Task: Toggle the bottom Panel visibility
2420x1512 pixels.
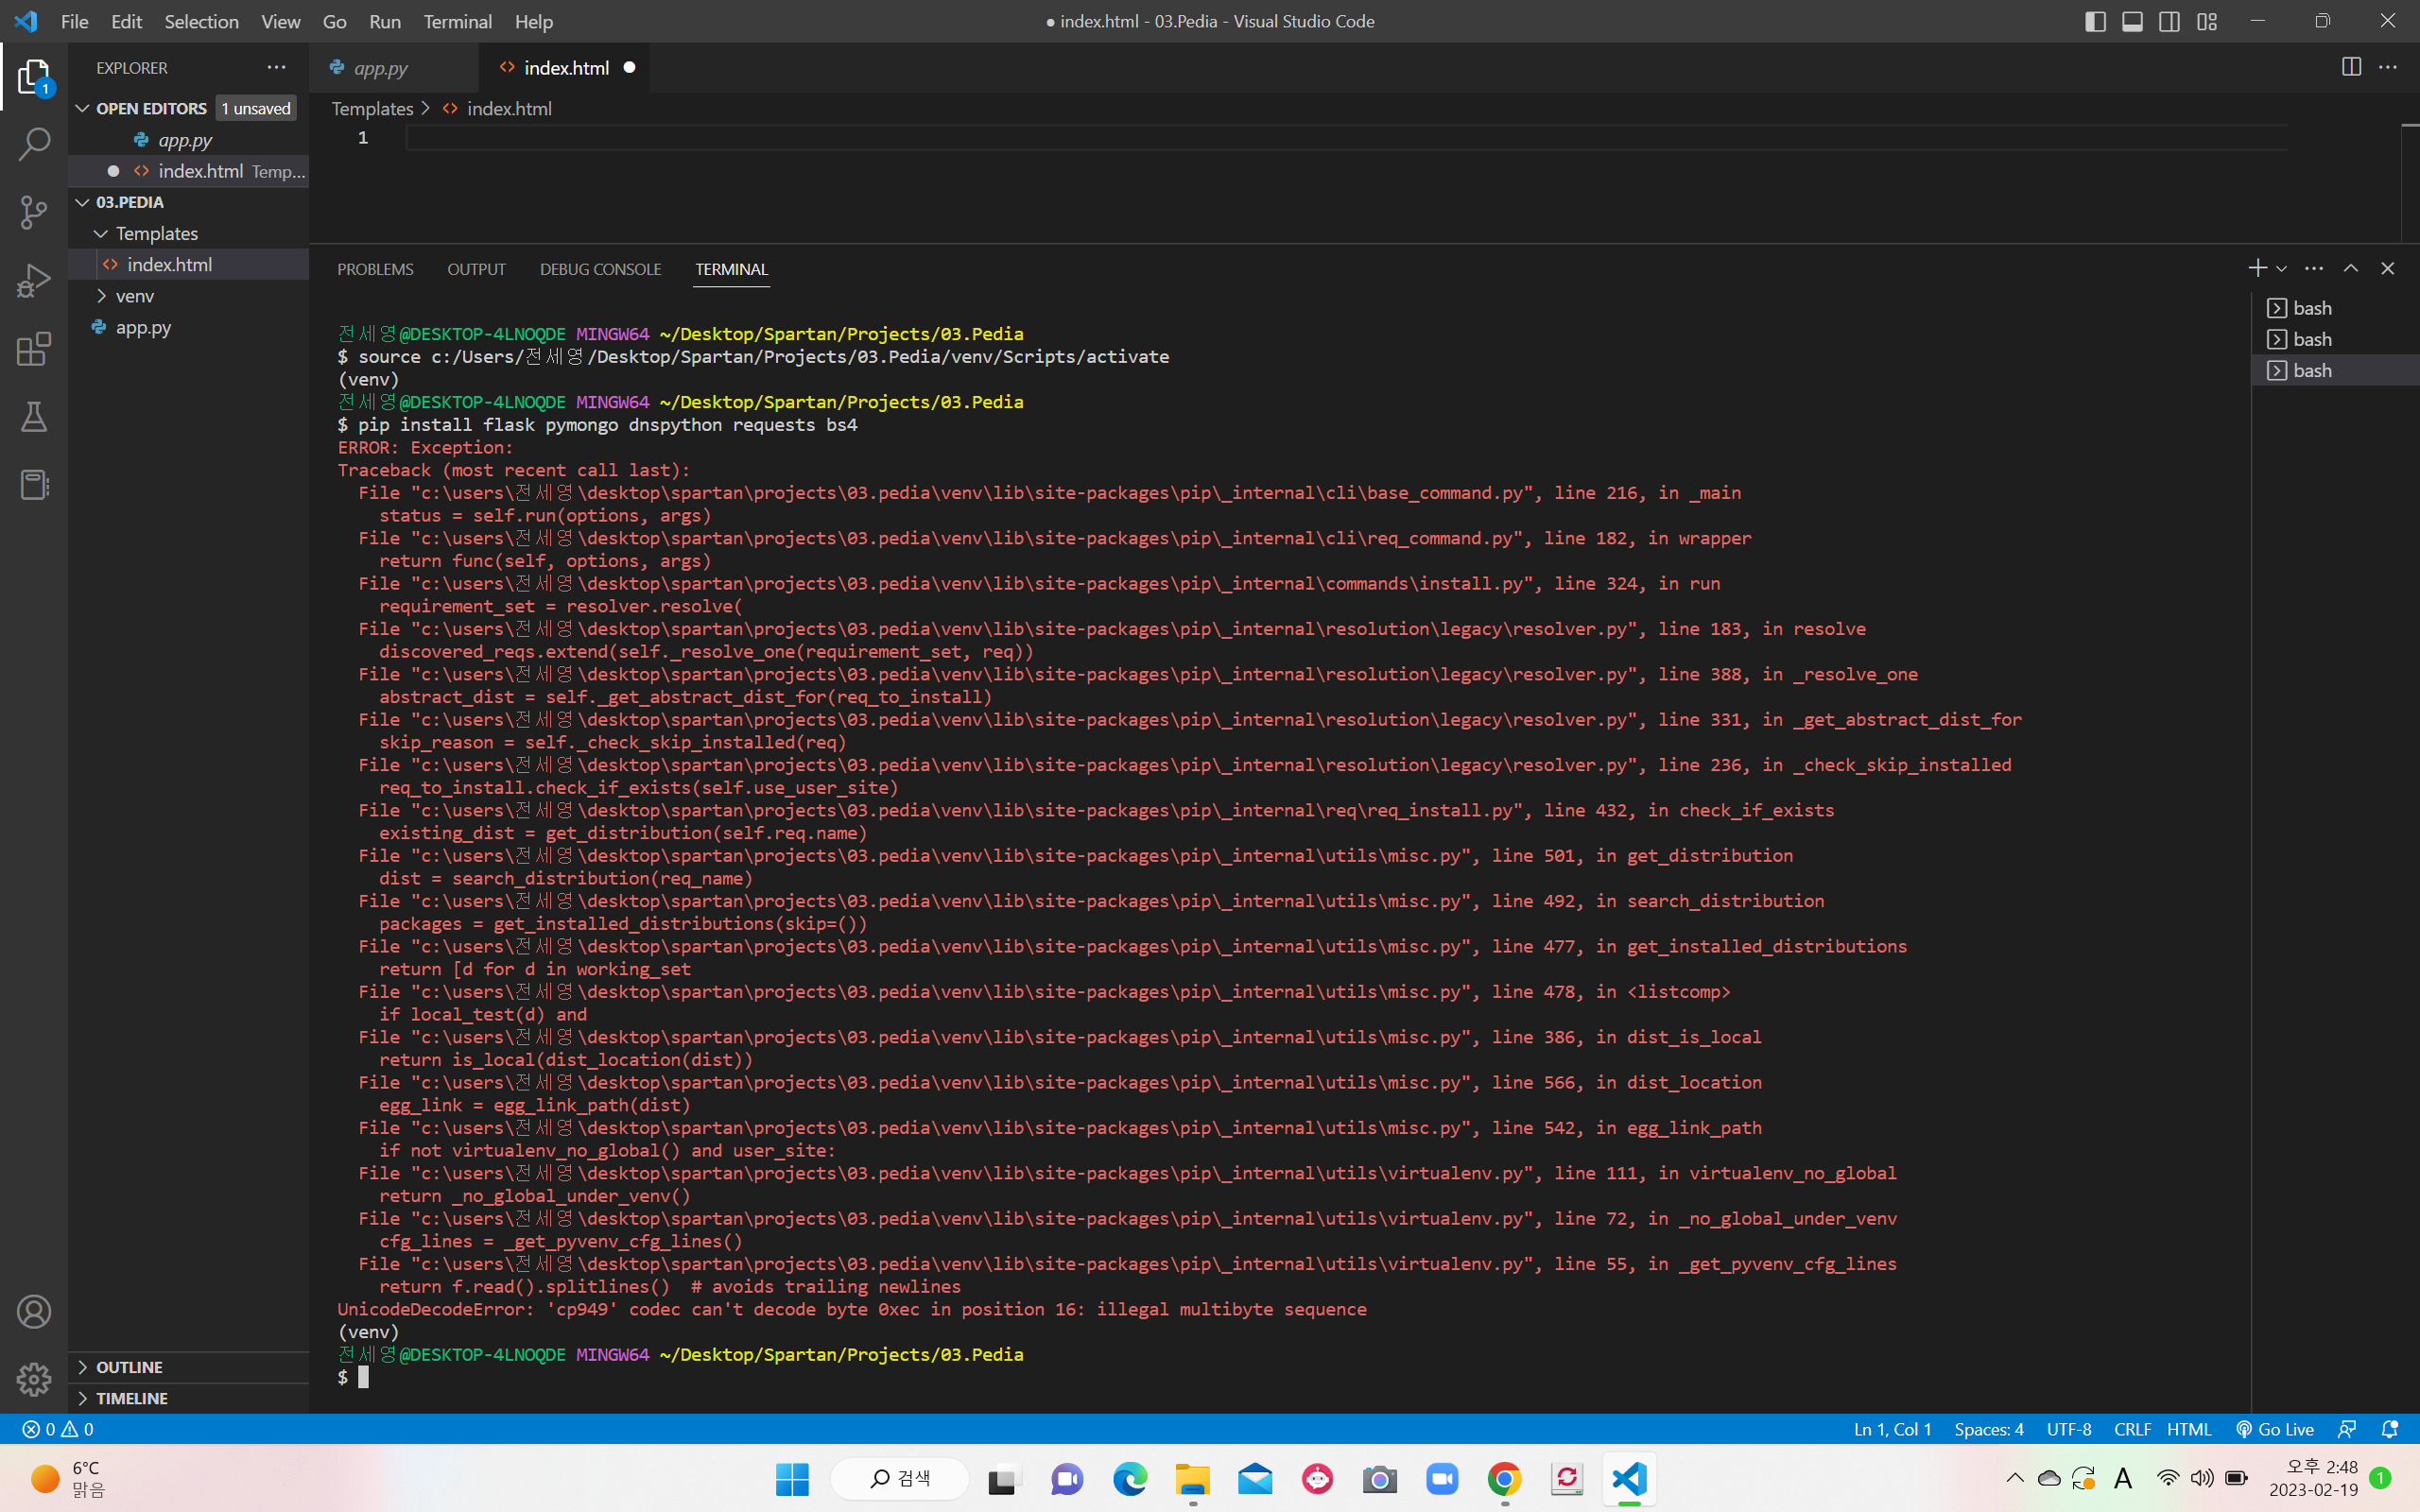Action: [x=2132, y=21]
